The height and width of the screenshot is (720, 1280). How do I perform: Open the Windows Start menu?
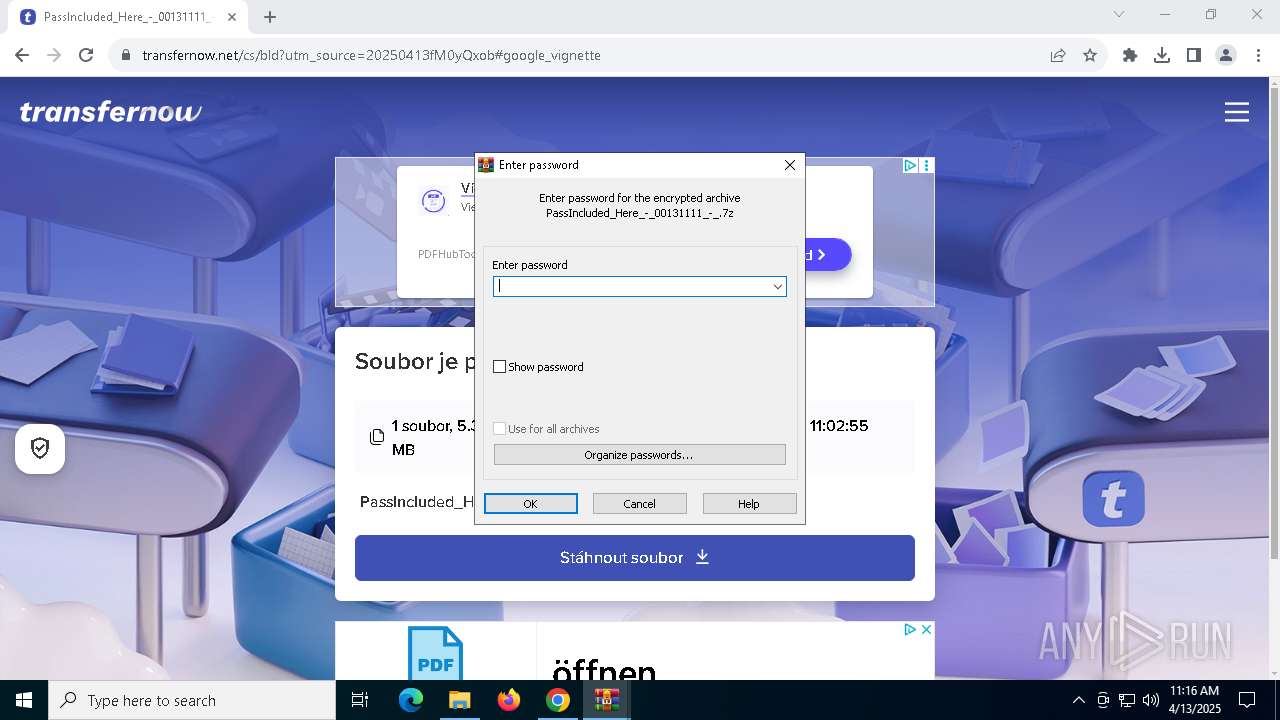pos(24,700)
